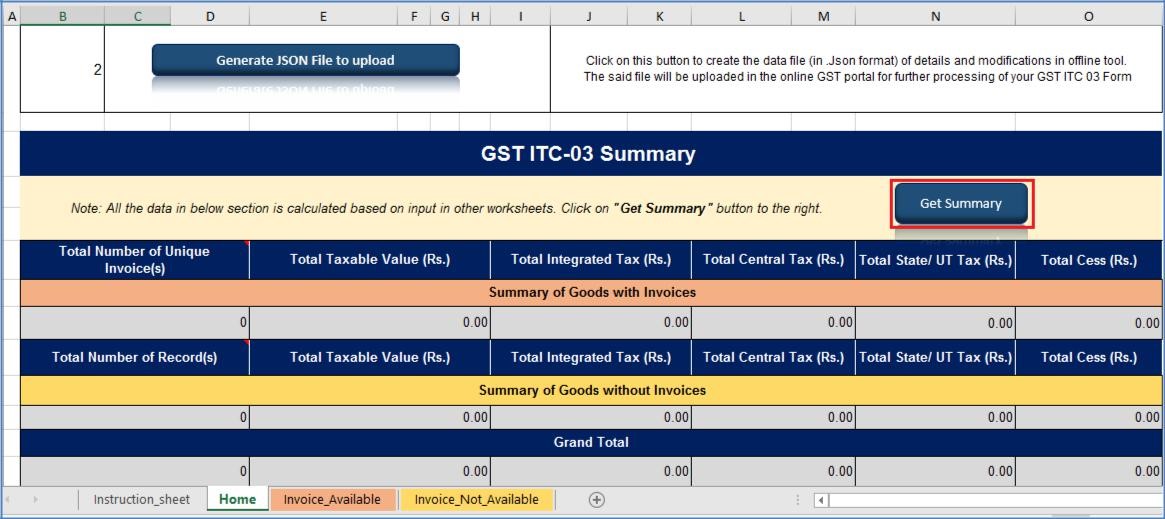Viewport: 1165px width, 519px height.
Task: Select column C header
Action: [137, 16]
